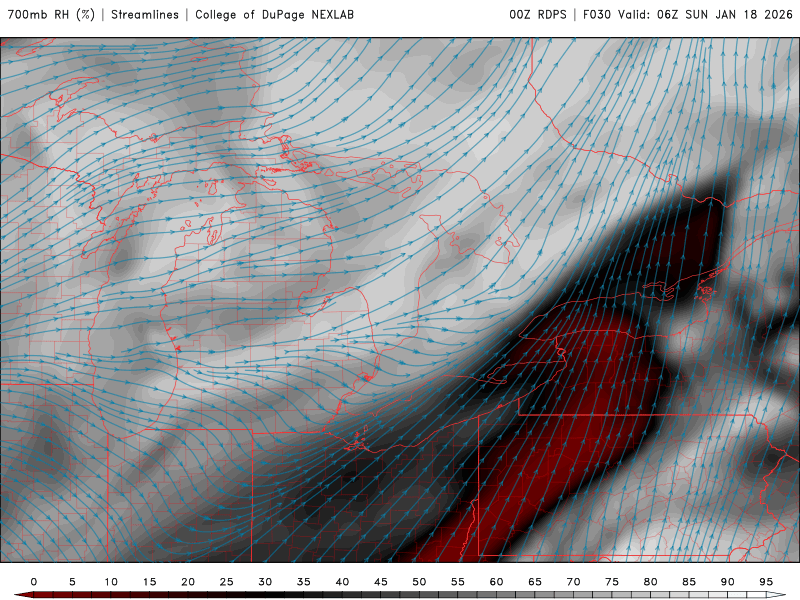Image resolution: width=800 pixels, height=600 pixels.
Task: Click "College of DuPage NEXLAB" text
Action: (274, 15)
